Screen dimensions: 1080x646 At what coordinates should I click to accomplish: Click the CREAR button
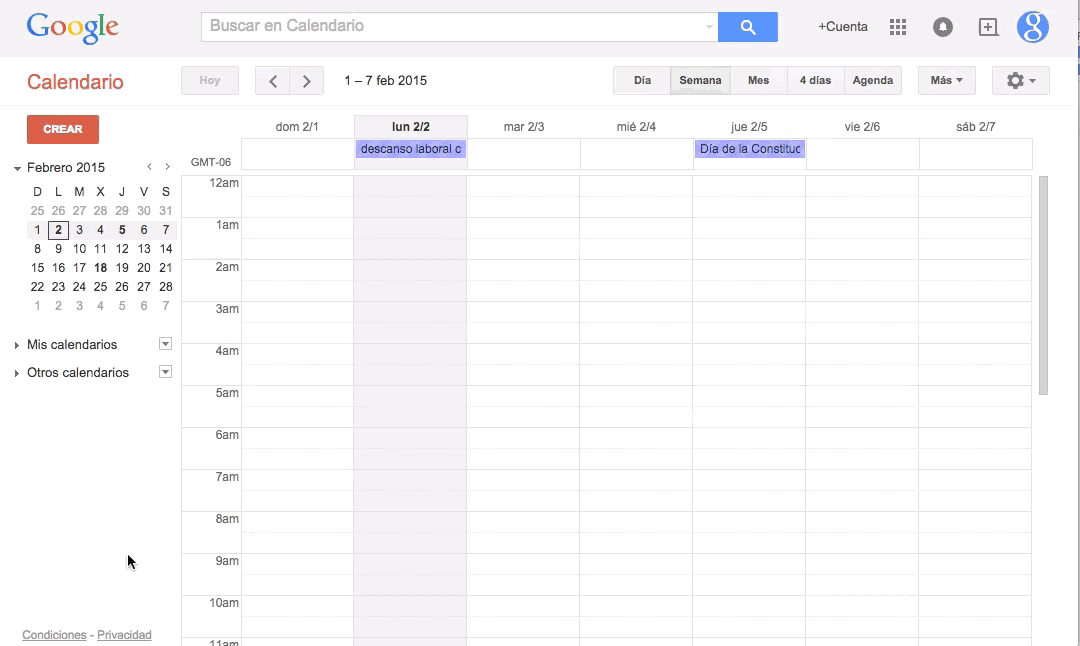point(62,129)
